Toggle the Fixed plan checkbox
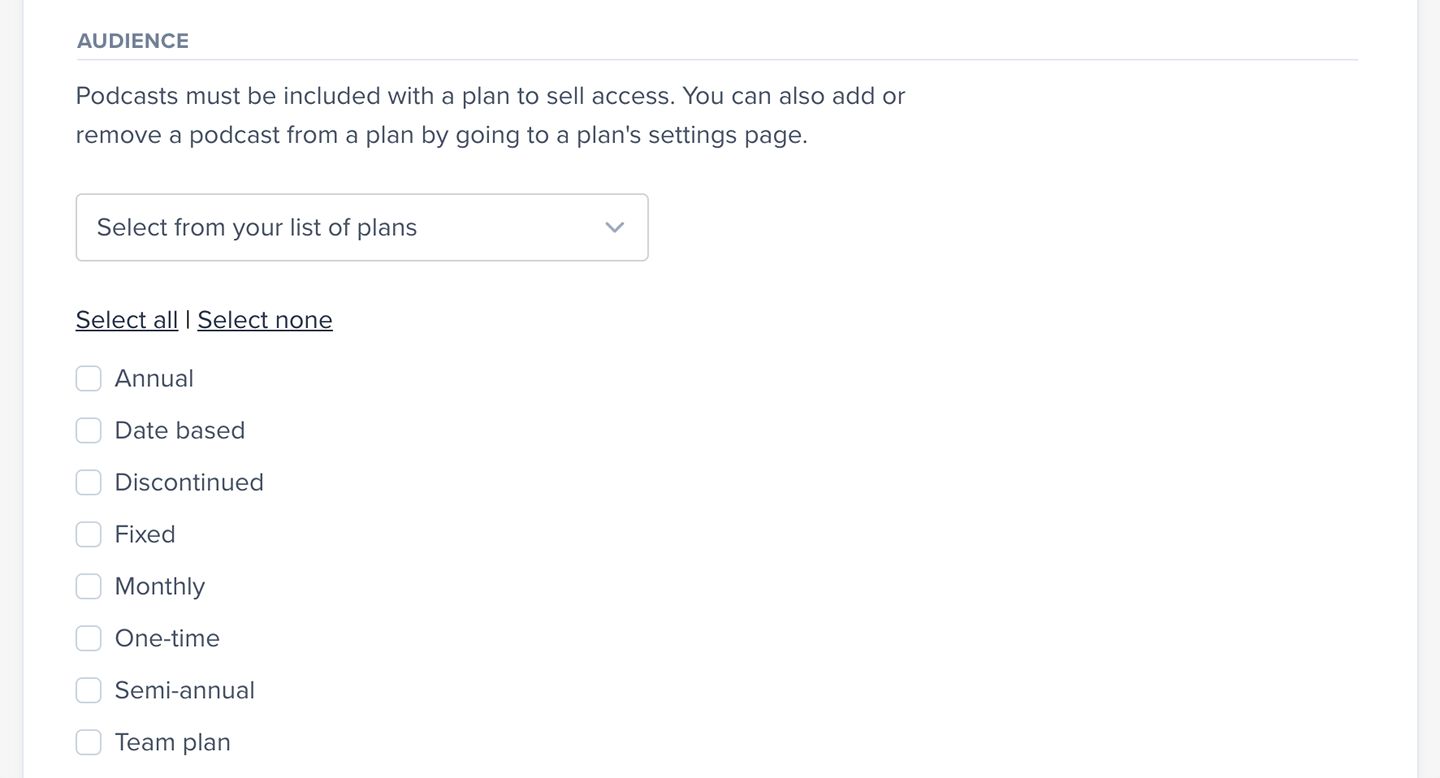 pos(89,535)
